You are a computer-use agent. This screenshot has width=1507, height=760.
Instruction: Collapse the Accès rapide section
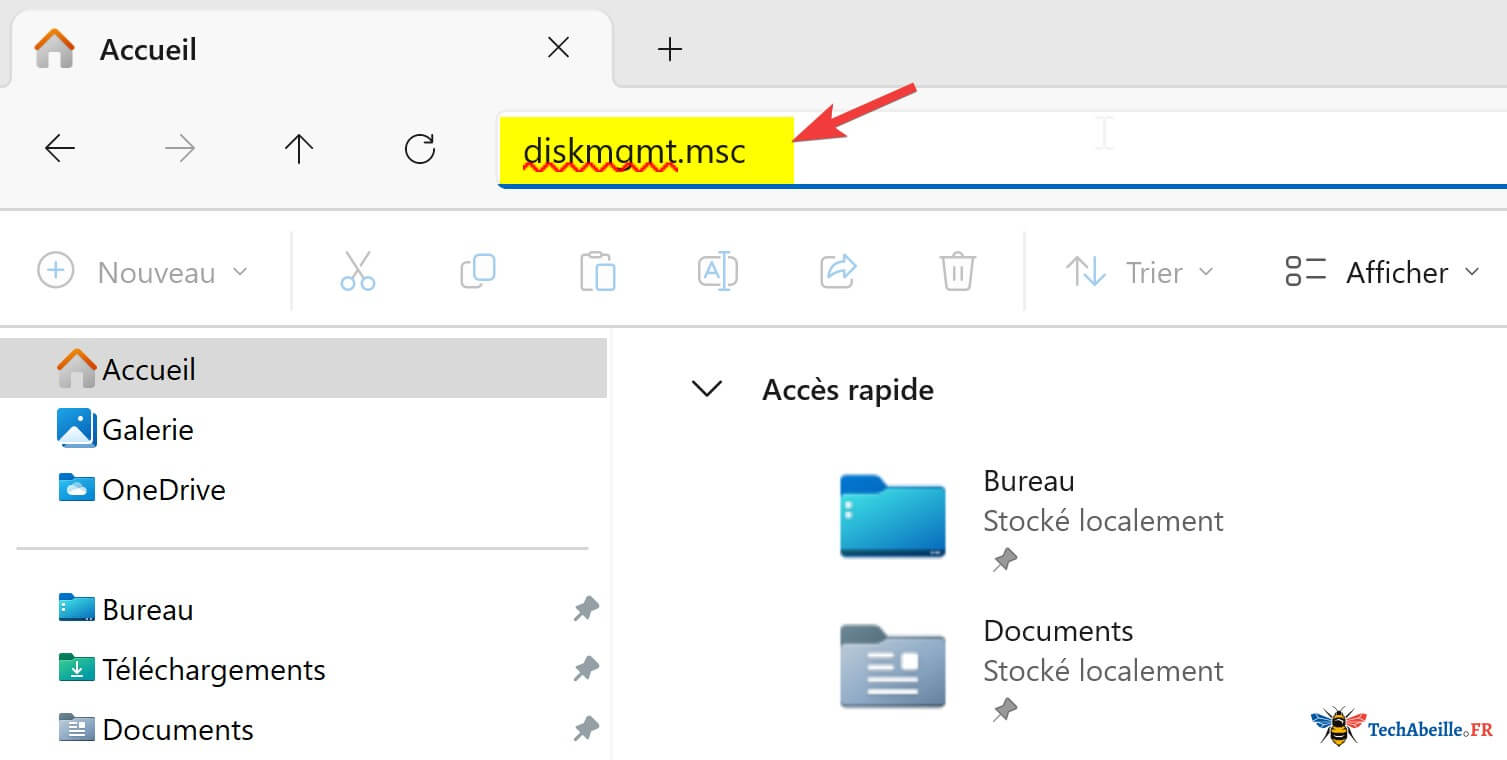(707, 389)
